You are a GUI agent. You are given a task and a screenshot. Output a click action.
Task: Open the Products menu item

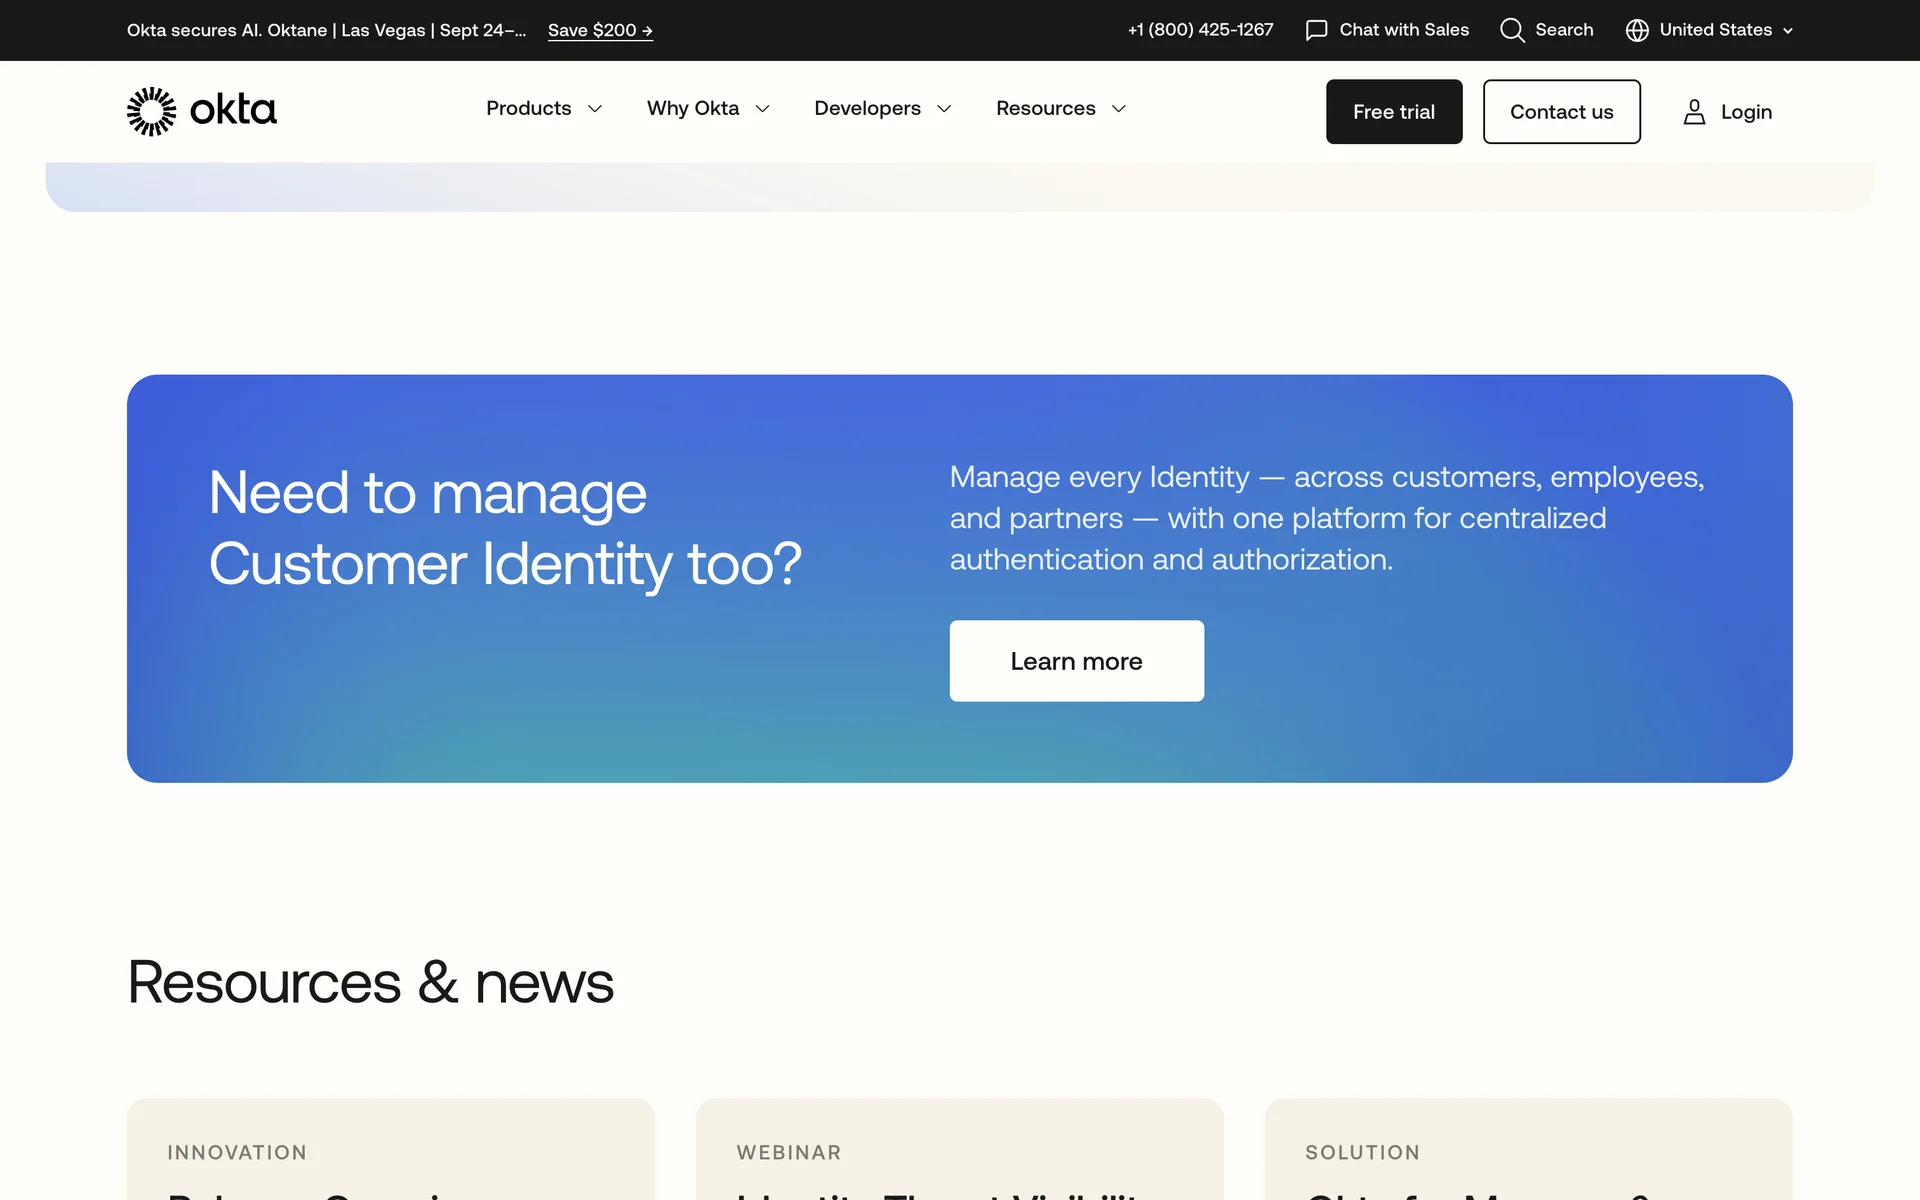tap(528, 108)
